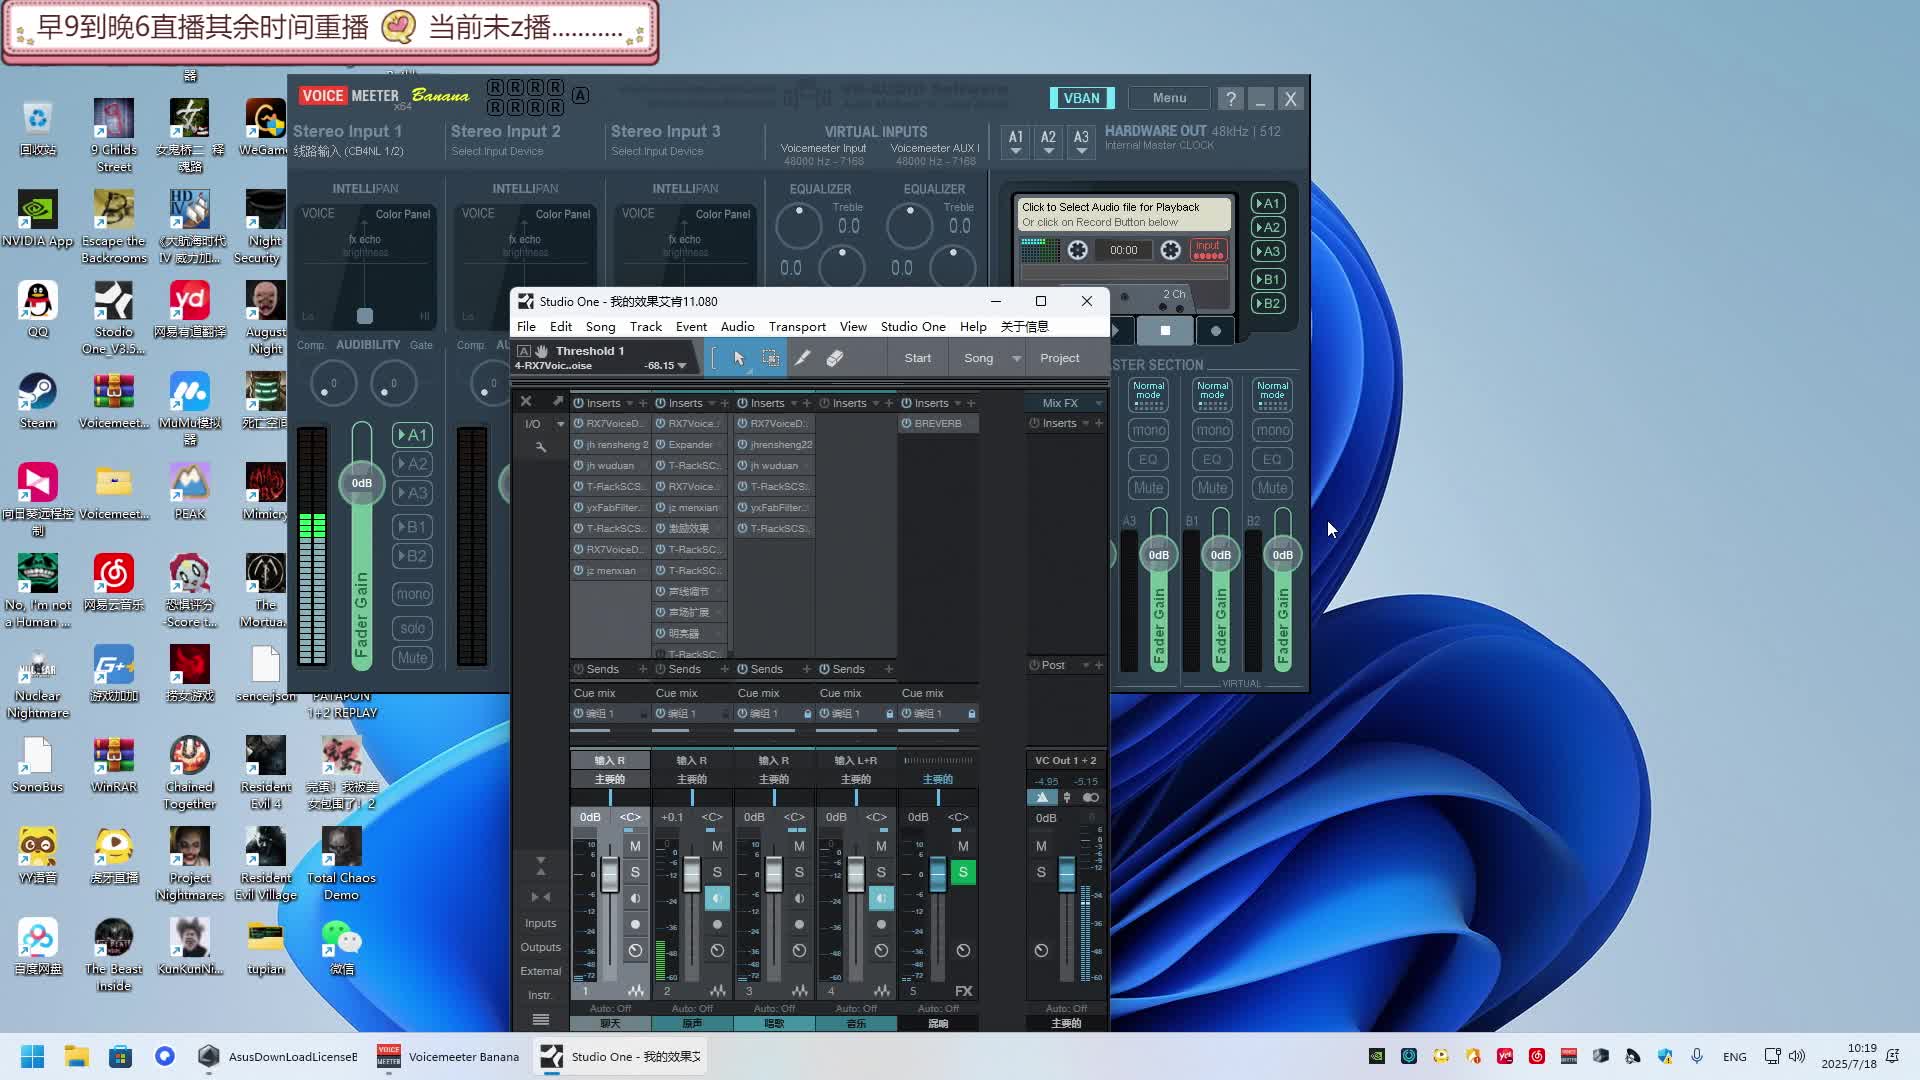
Task: Open the Voicemeeter Menu button
Action: coord(1169,98)
